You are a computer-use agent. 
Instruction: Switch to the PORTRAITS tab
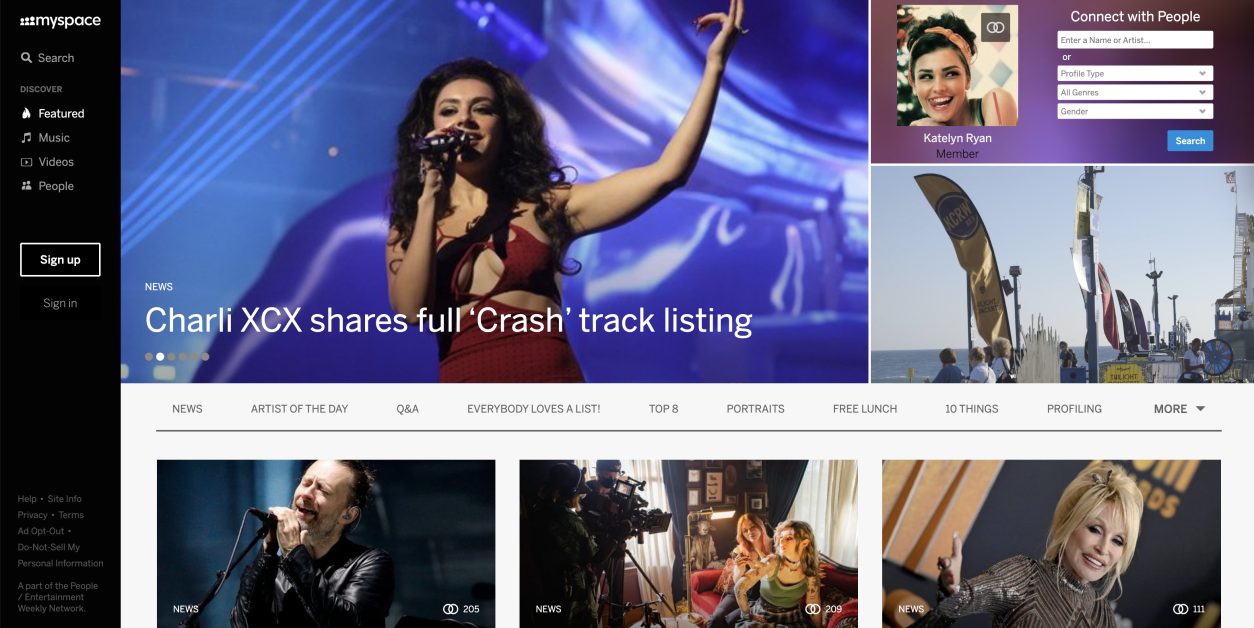coord(756,409)
